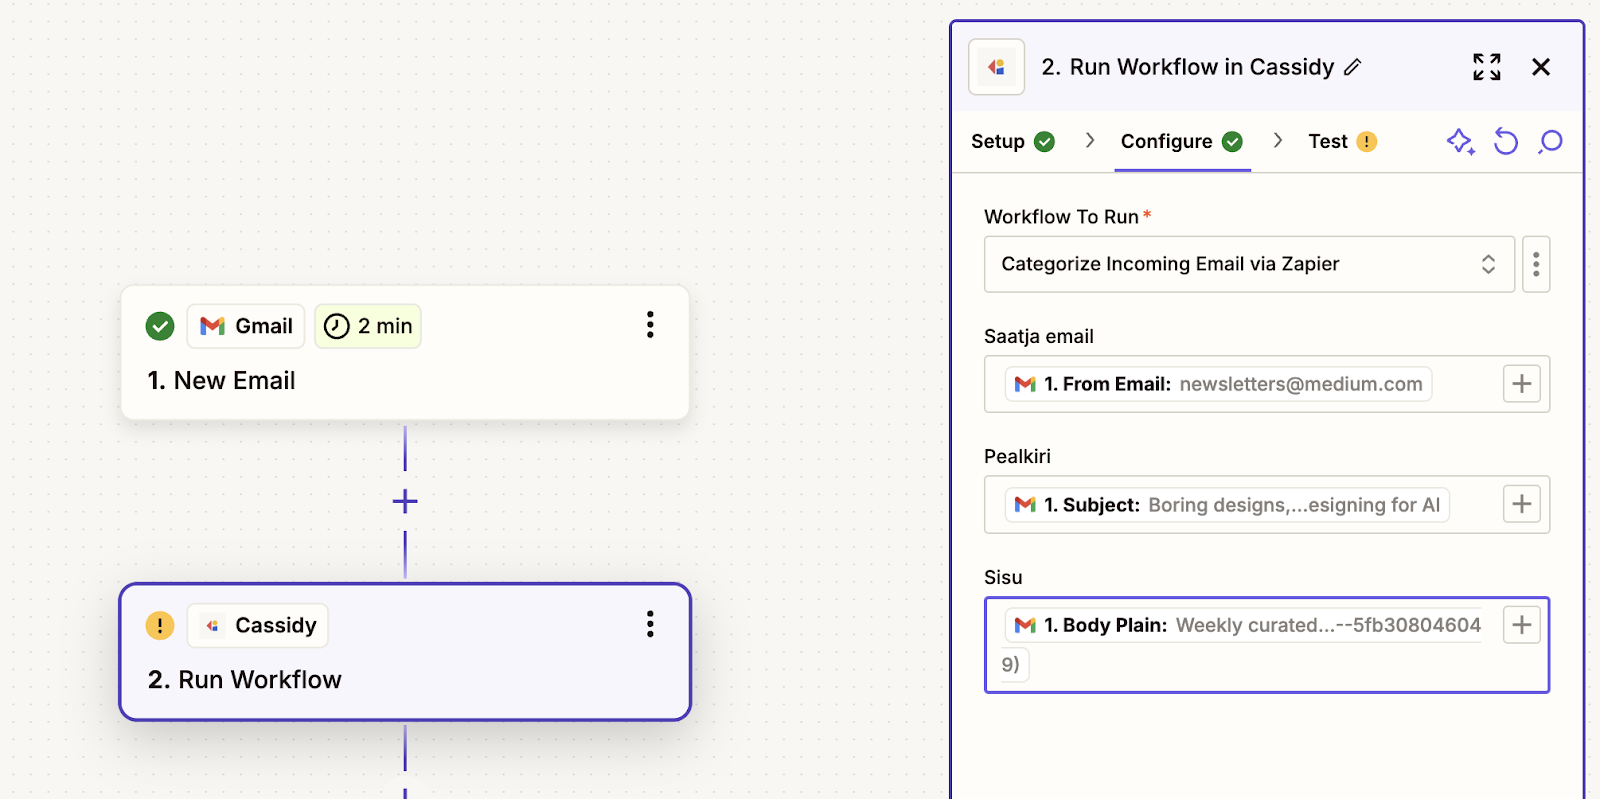Click the yellow warning icon on Cassidy step
The image size is (1600, 799).
pos(160,625)
